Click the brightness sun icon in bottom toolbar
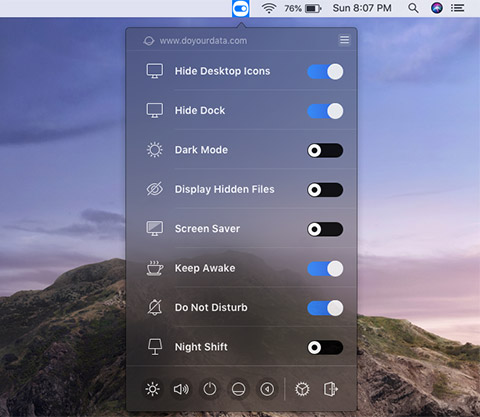Viewport: 480px width, 417px height. 153,389
